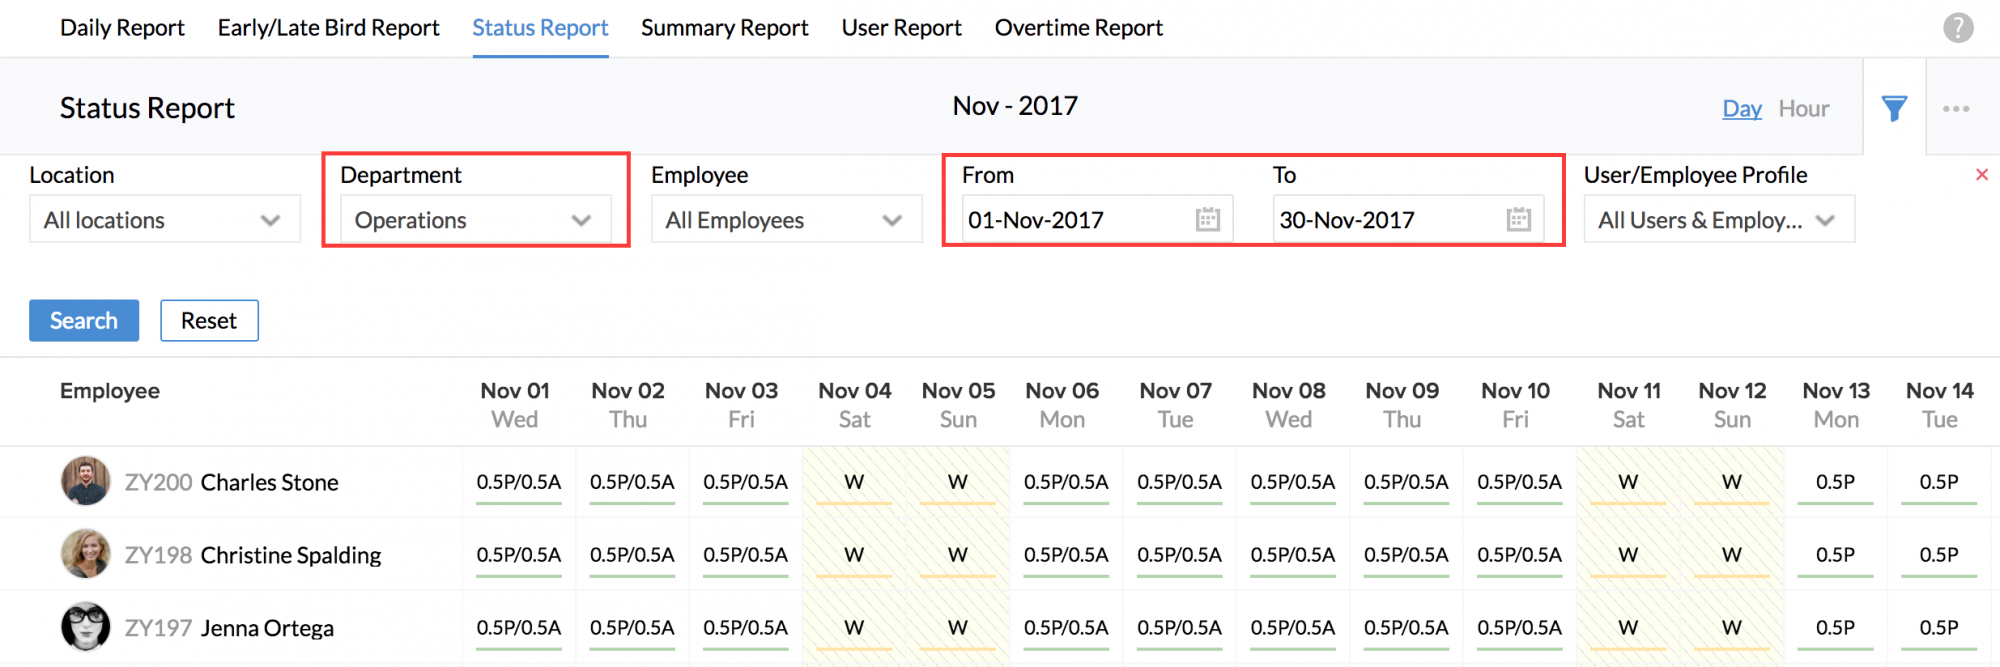
Task: Open the Overtime Report tab
Action: click(x=1078, y=28)
